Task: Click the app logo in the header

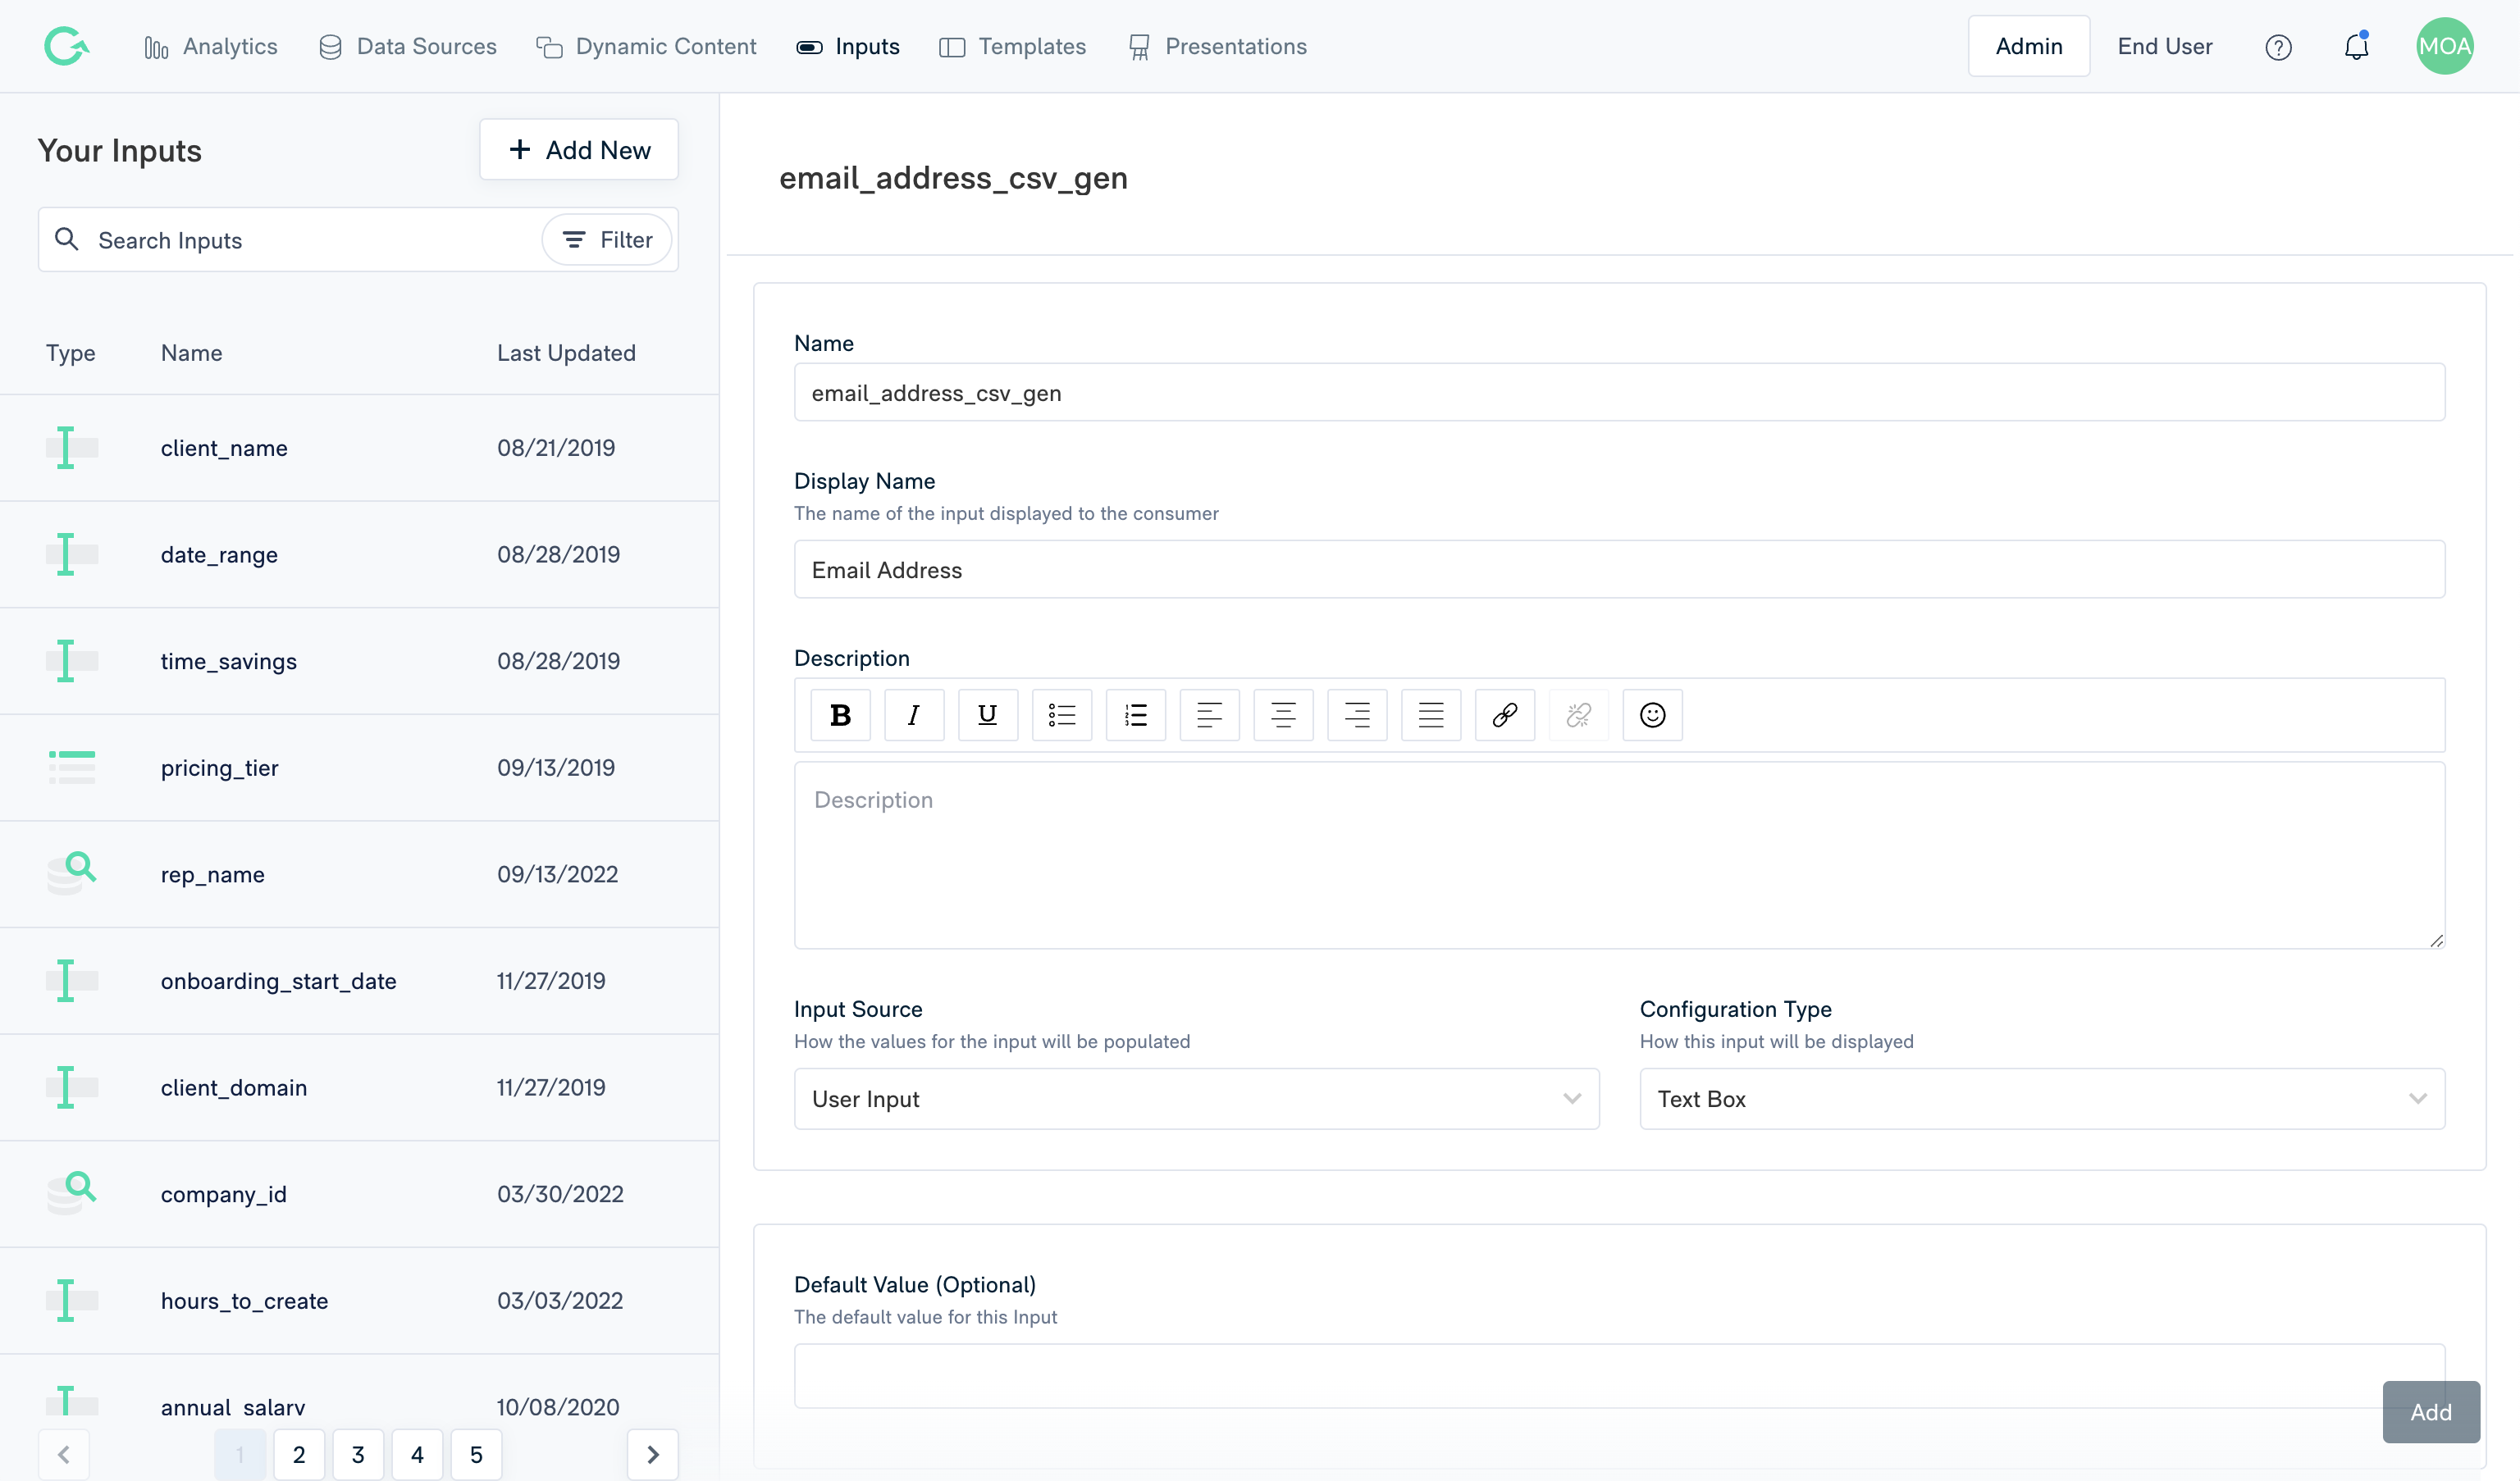Action: [66, 46]
